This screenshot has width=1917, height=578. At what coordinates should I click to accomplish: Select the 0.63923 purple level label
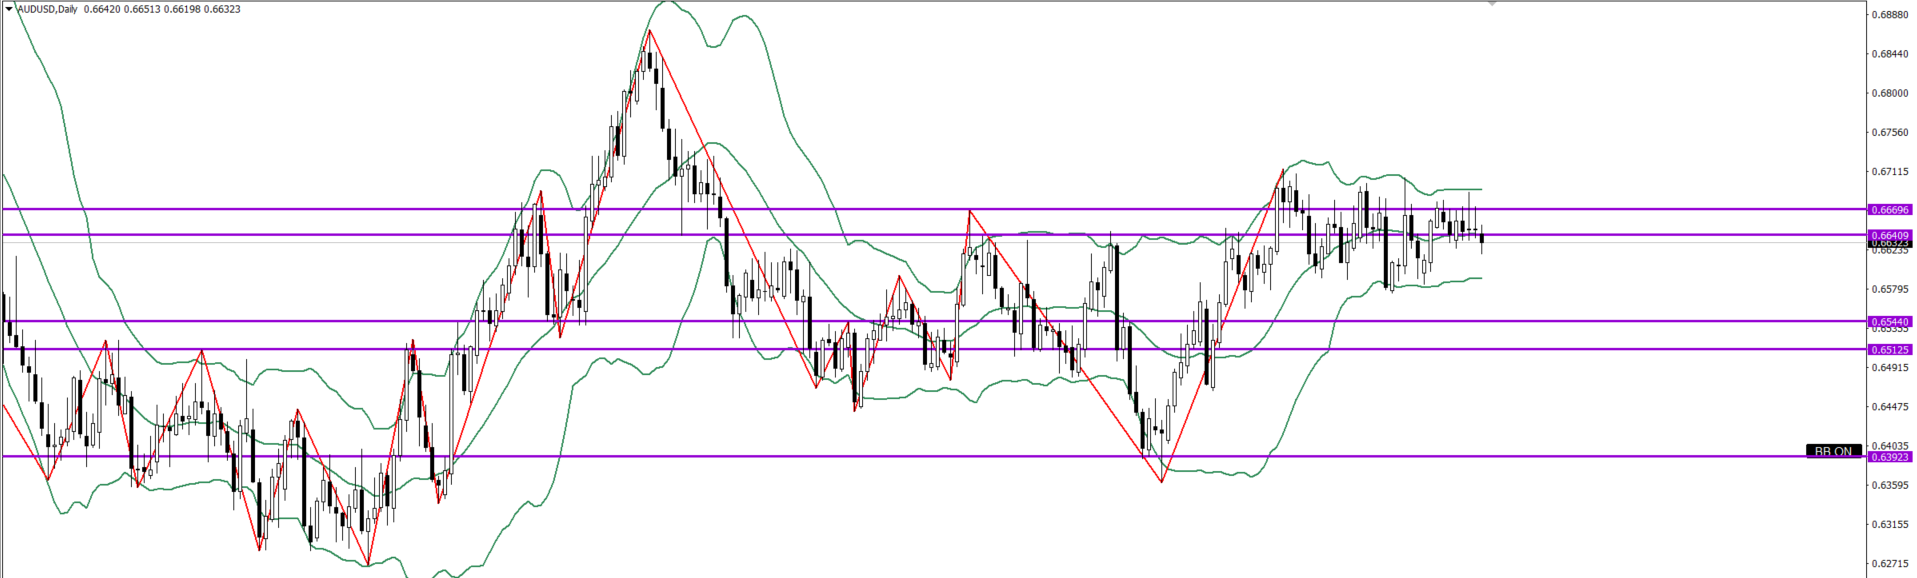coord(1890,457)
